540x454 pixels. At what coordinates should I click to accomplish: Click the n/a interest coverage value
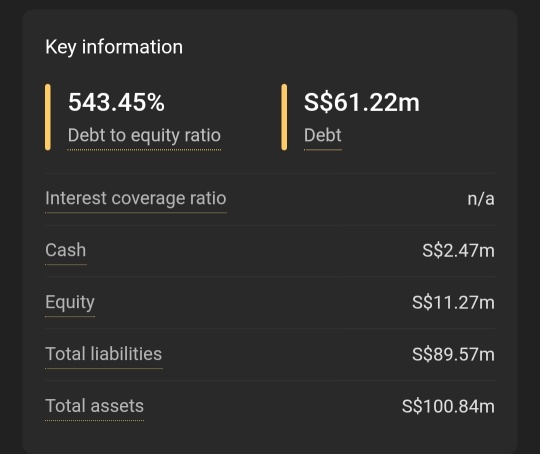(481, 199)
